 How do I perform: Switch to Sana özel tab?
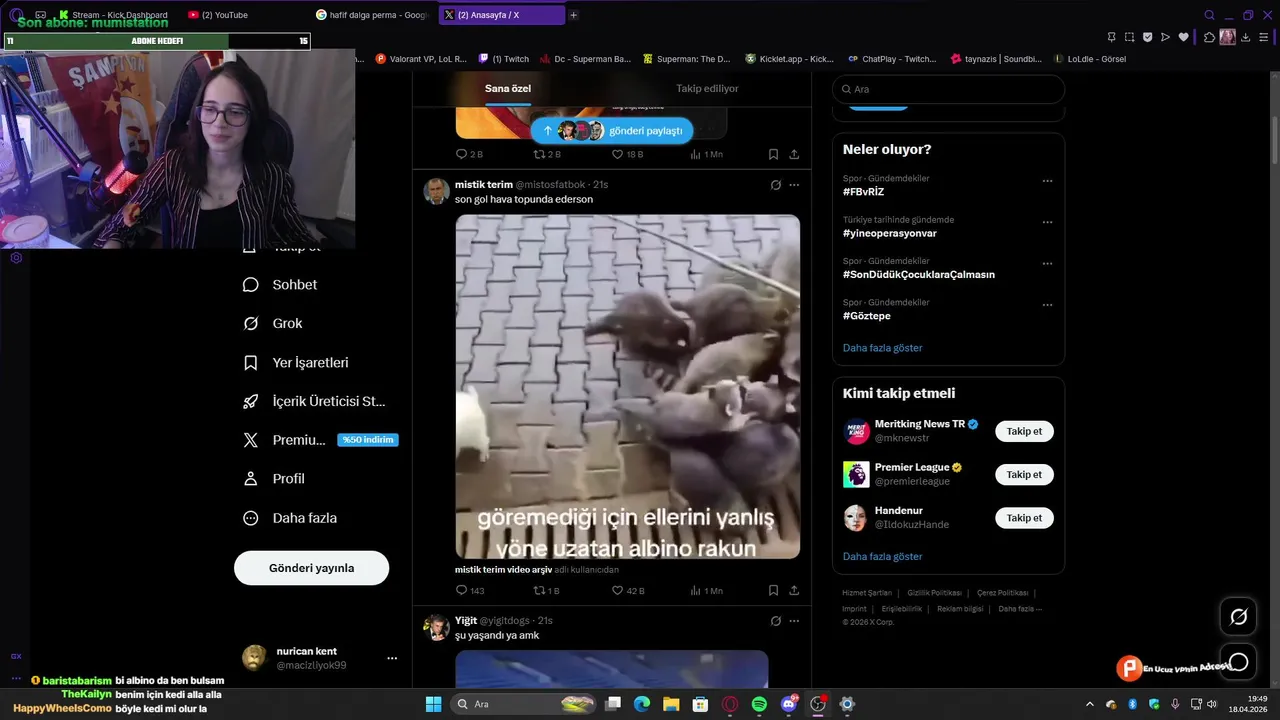pos(508,89)
